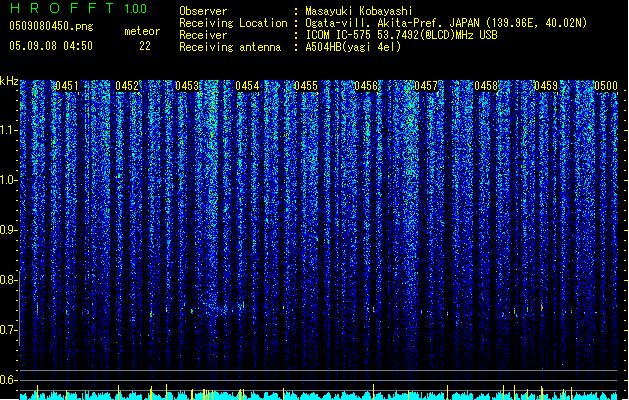
Task: Click the date 05.09.08 04:50
Action: (x=51, y=46)
